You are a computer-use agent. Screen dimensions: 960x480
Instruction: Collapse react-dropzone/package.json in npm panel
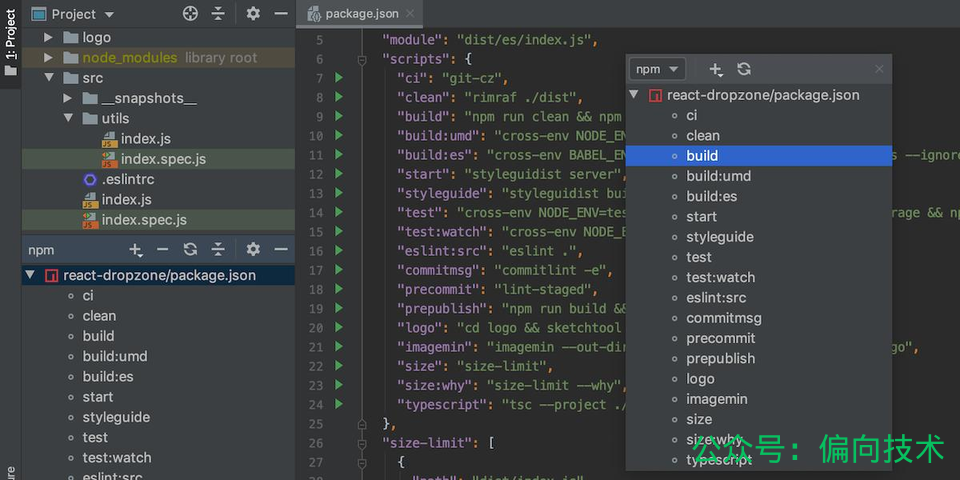(x=30, y=275)
